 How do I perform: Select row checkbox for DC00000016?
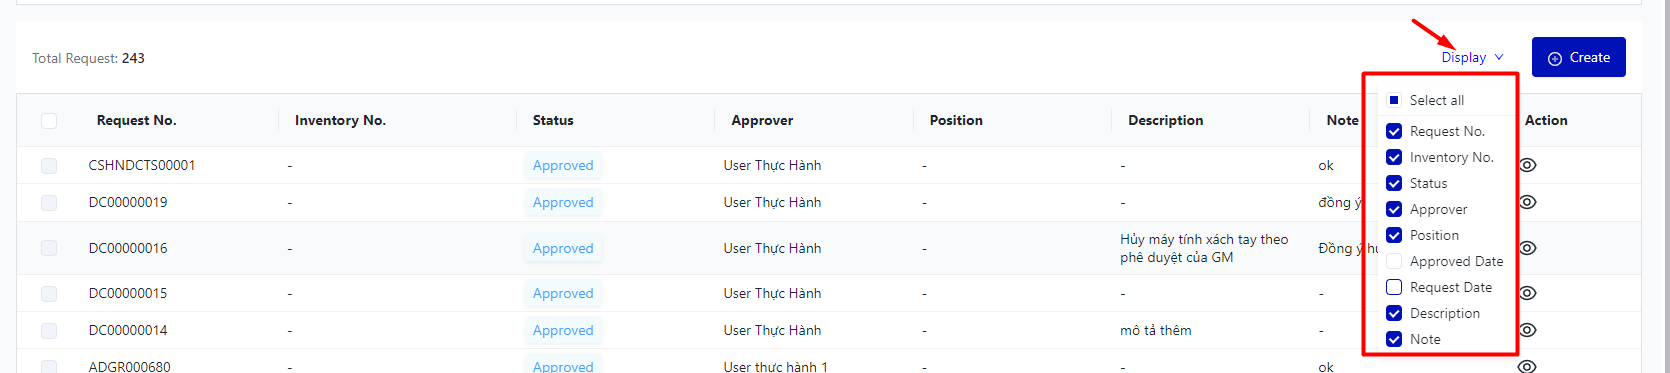point(49,248)
